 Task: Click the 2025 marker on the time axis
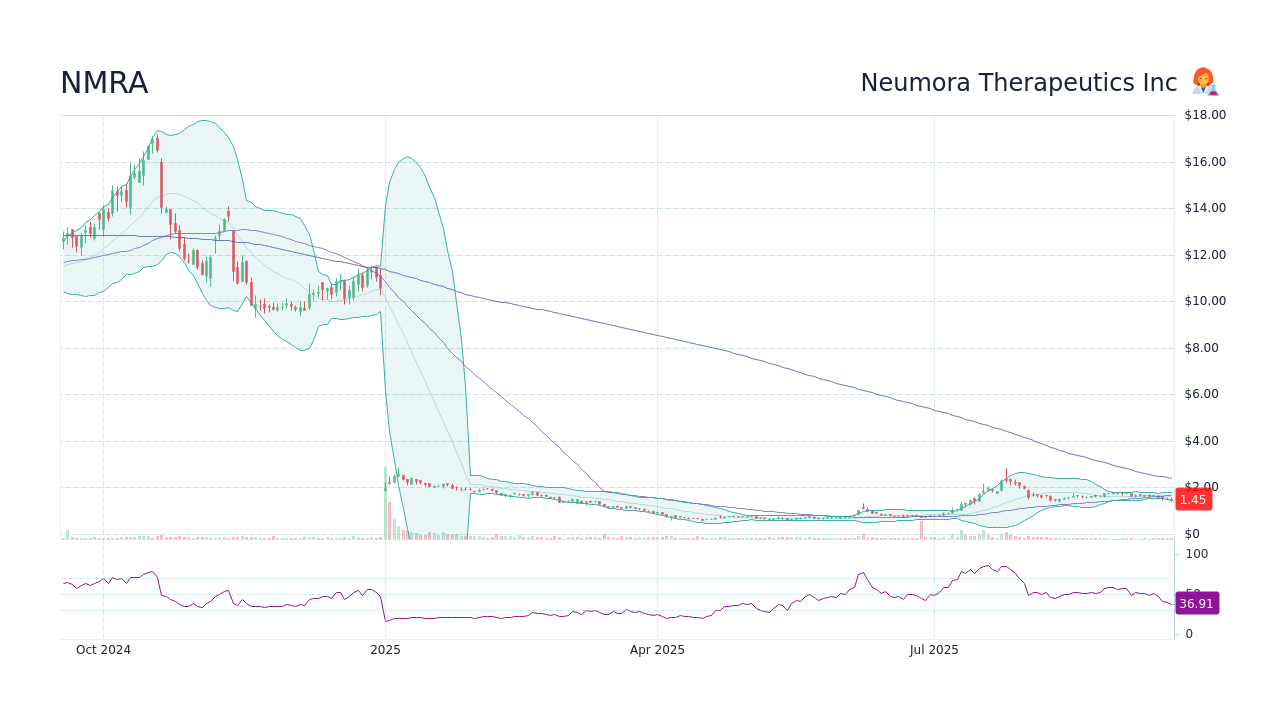[x=385, y=650]
